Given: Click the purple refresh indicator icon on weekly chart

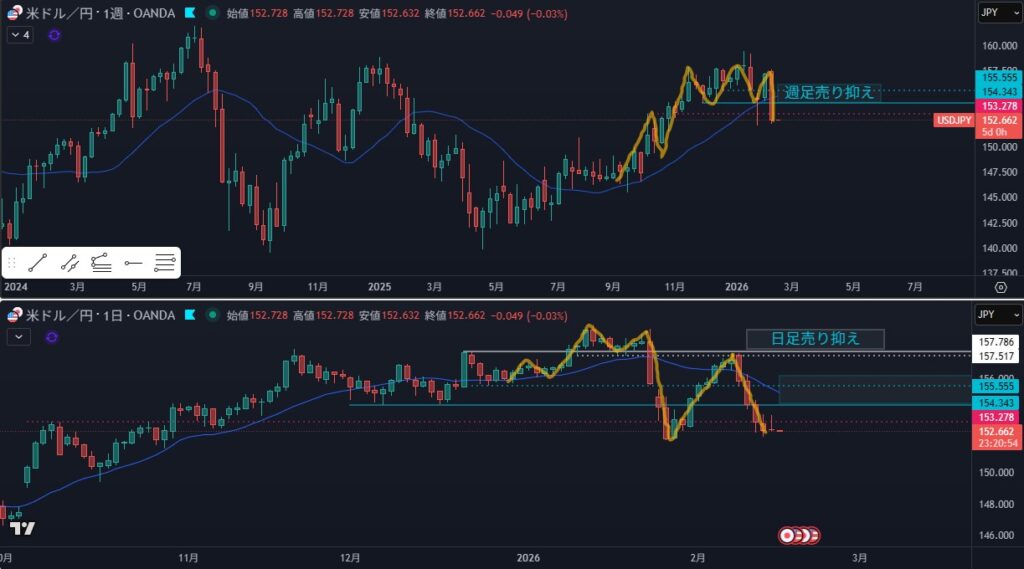Looking at the screenshot, I should 54,34.
